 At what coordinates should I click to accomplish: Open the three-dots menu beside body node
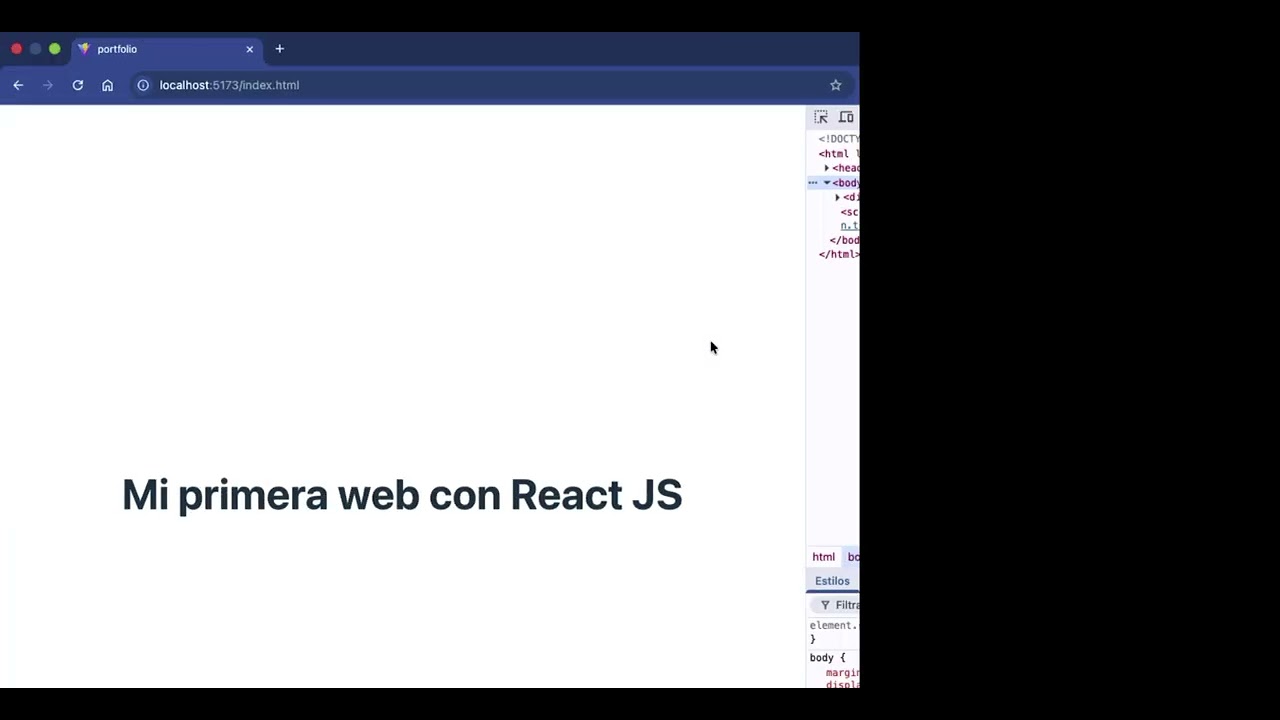coord(813,183)
